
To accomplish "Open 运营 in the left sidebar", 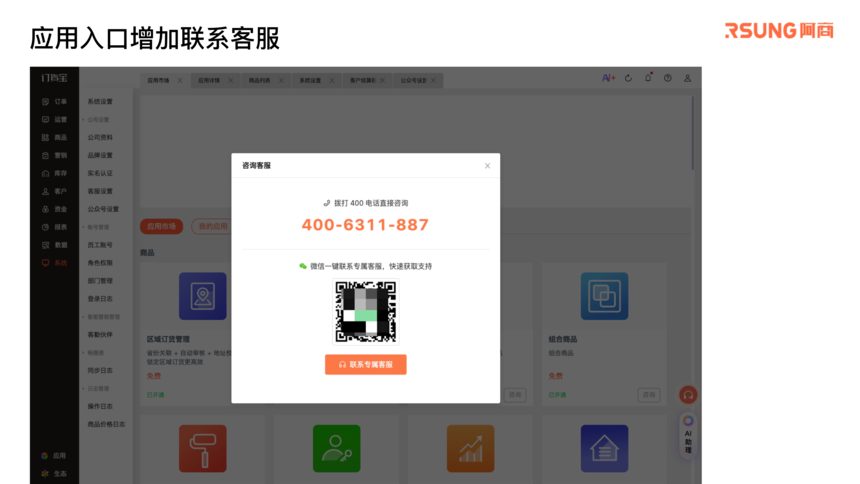I will coord(54,120).
